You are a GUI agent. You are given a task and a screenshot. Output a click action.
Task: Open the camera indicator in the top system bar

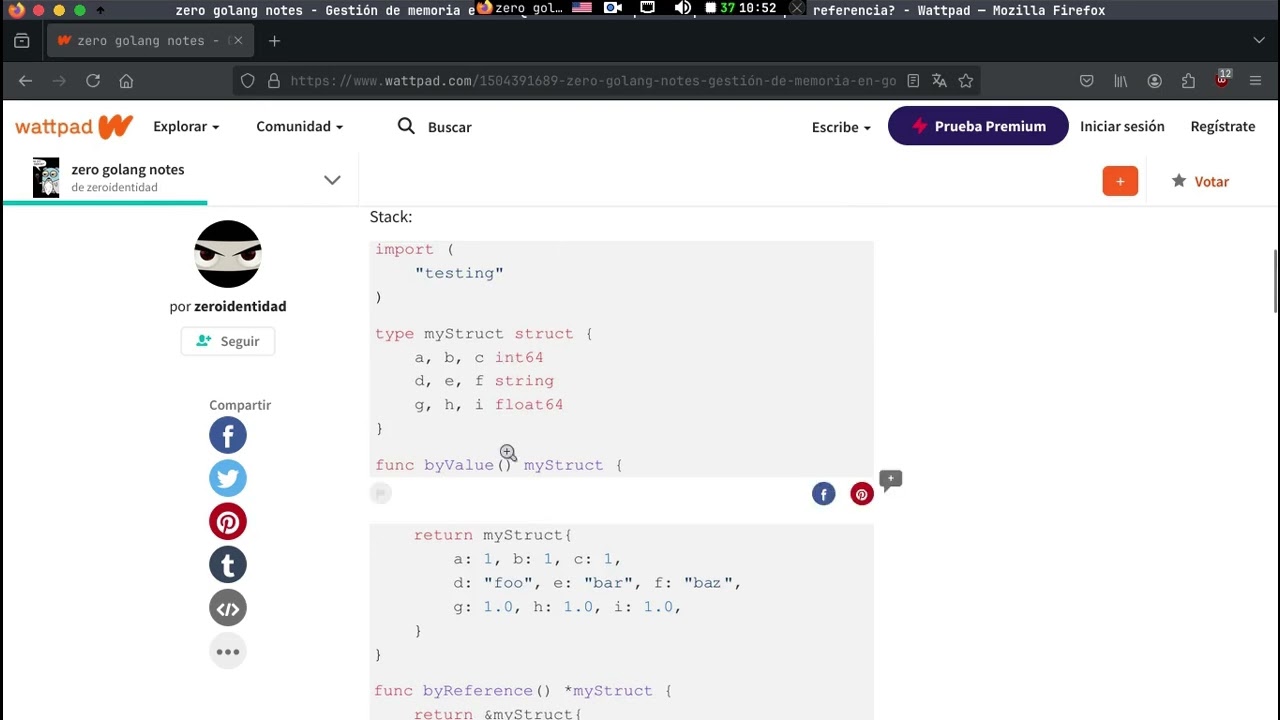tap(613, 8)
